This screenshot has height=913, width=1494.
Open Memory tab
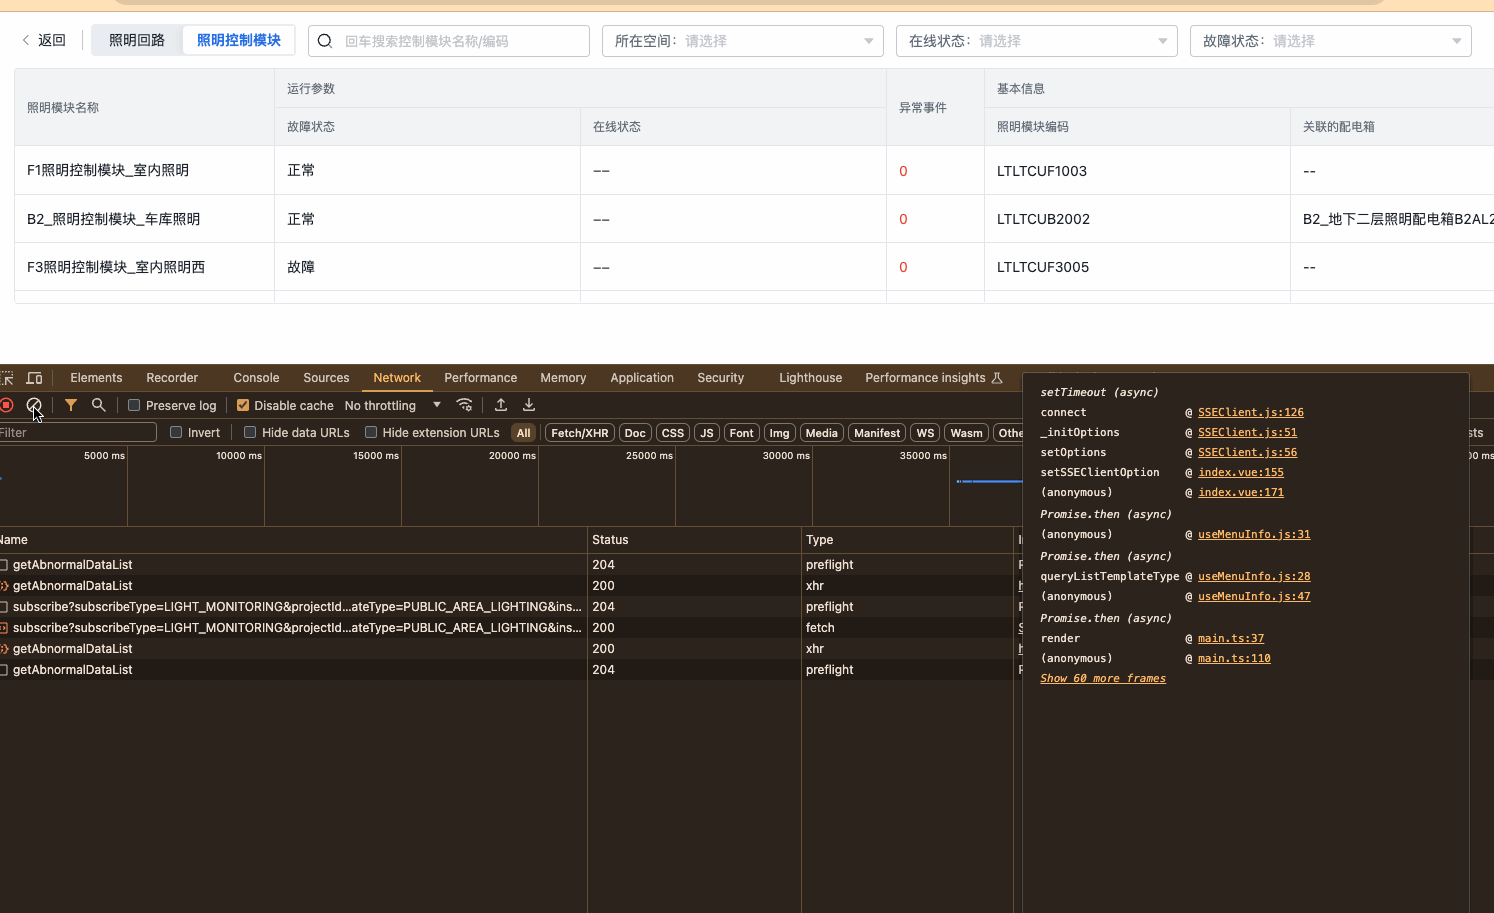(563, 378)
